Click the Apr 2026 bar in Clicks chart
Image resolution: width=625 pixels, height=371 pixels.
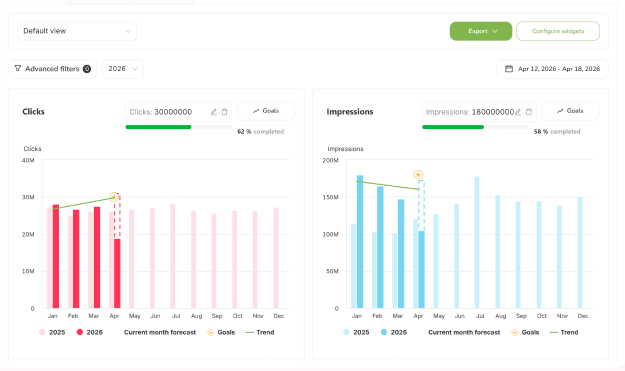117,273
